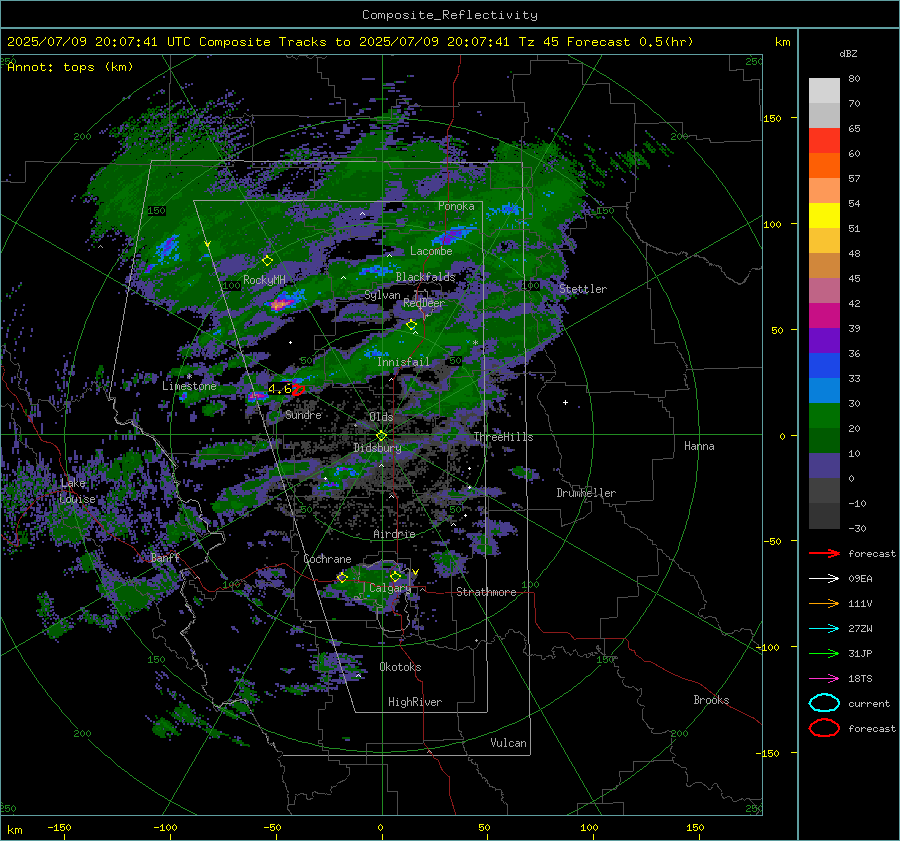Click the Vulcan town label

[508, 743]
